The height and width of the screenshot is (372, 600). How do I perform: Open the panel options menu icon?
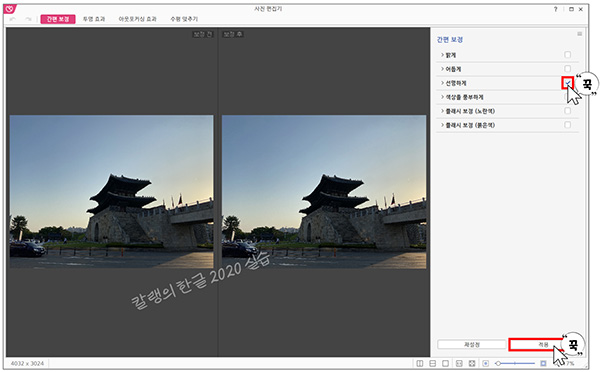[x=579, y=34]
